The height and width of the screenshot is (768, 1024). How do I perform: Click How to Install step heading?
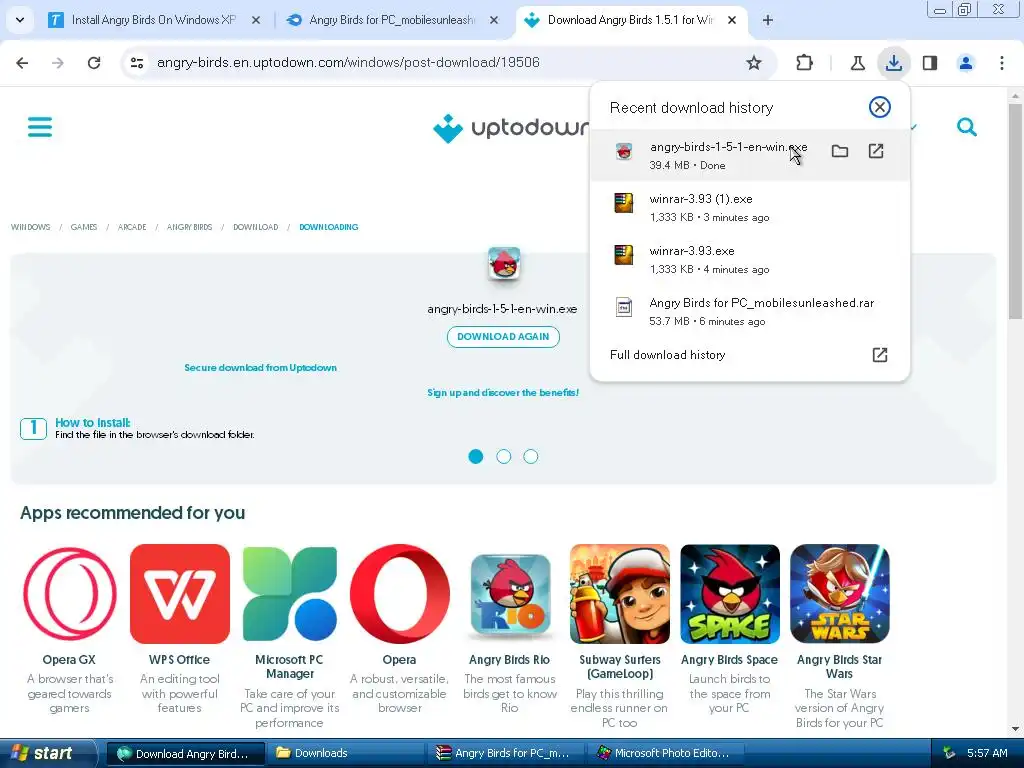coord(93,423)
